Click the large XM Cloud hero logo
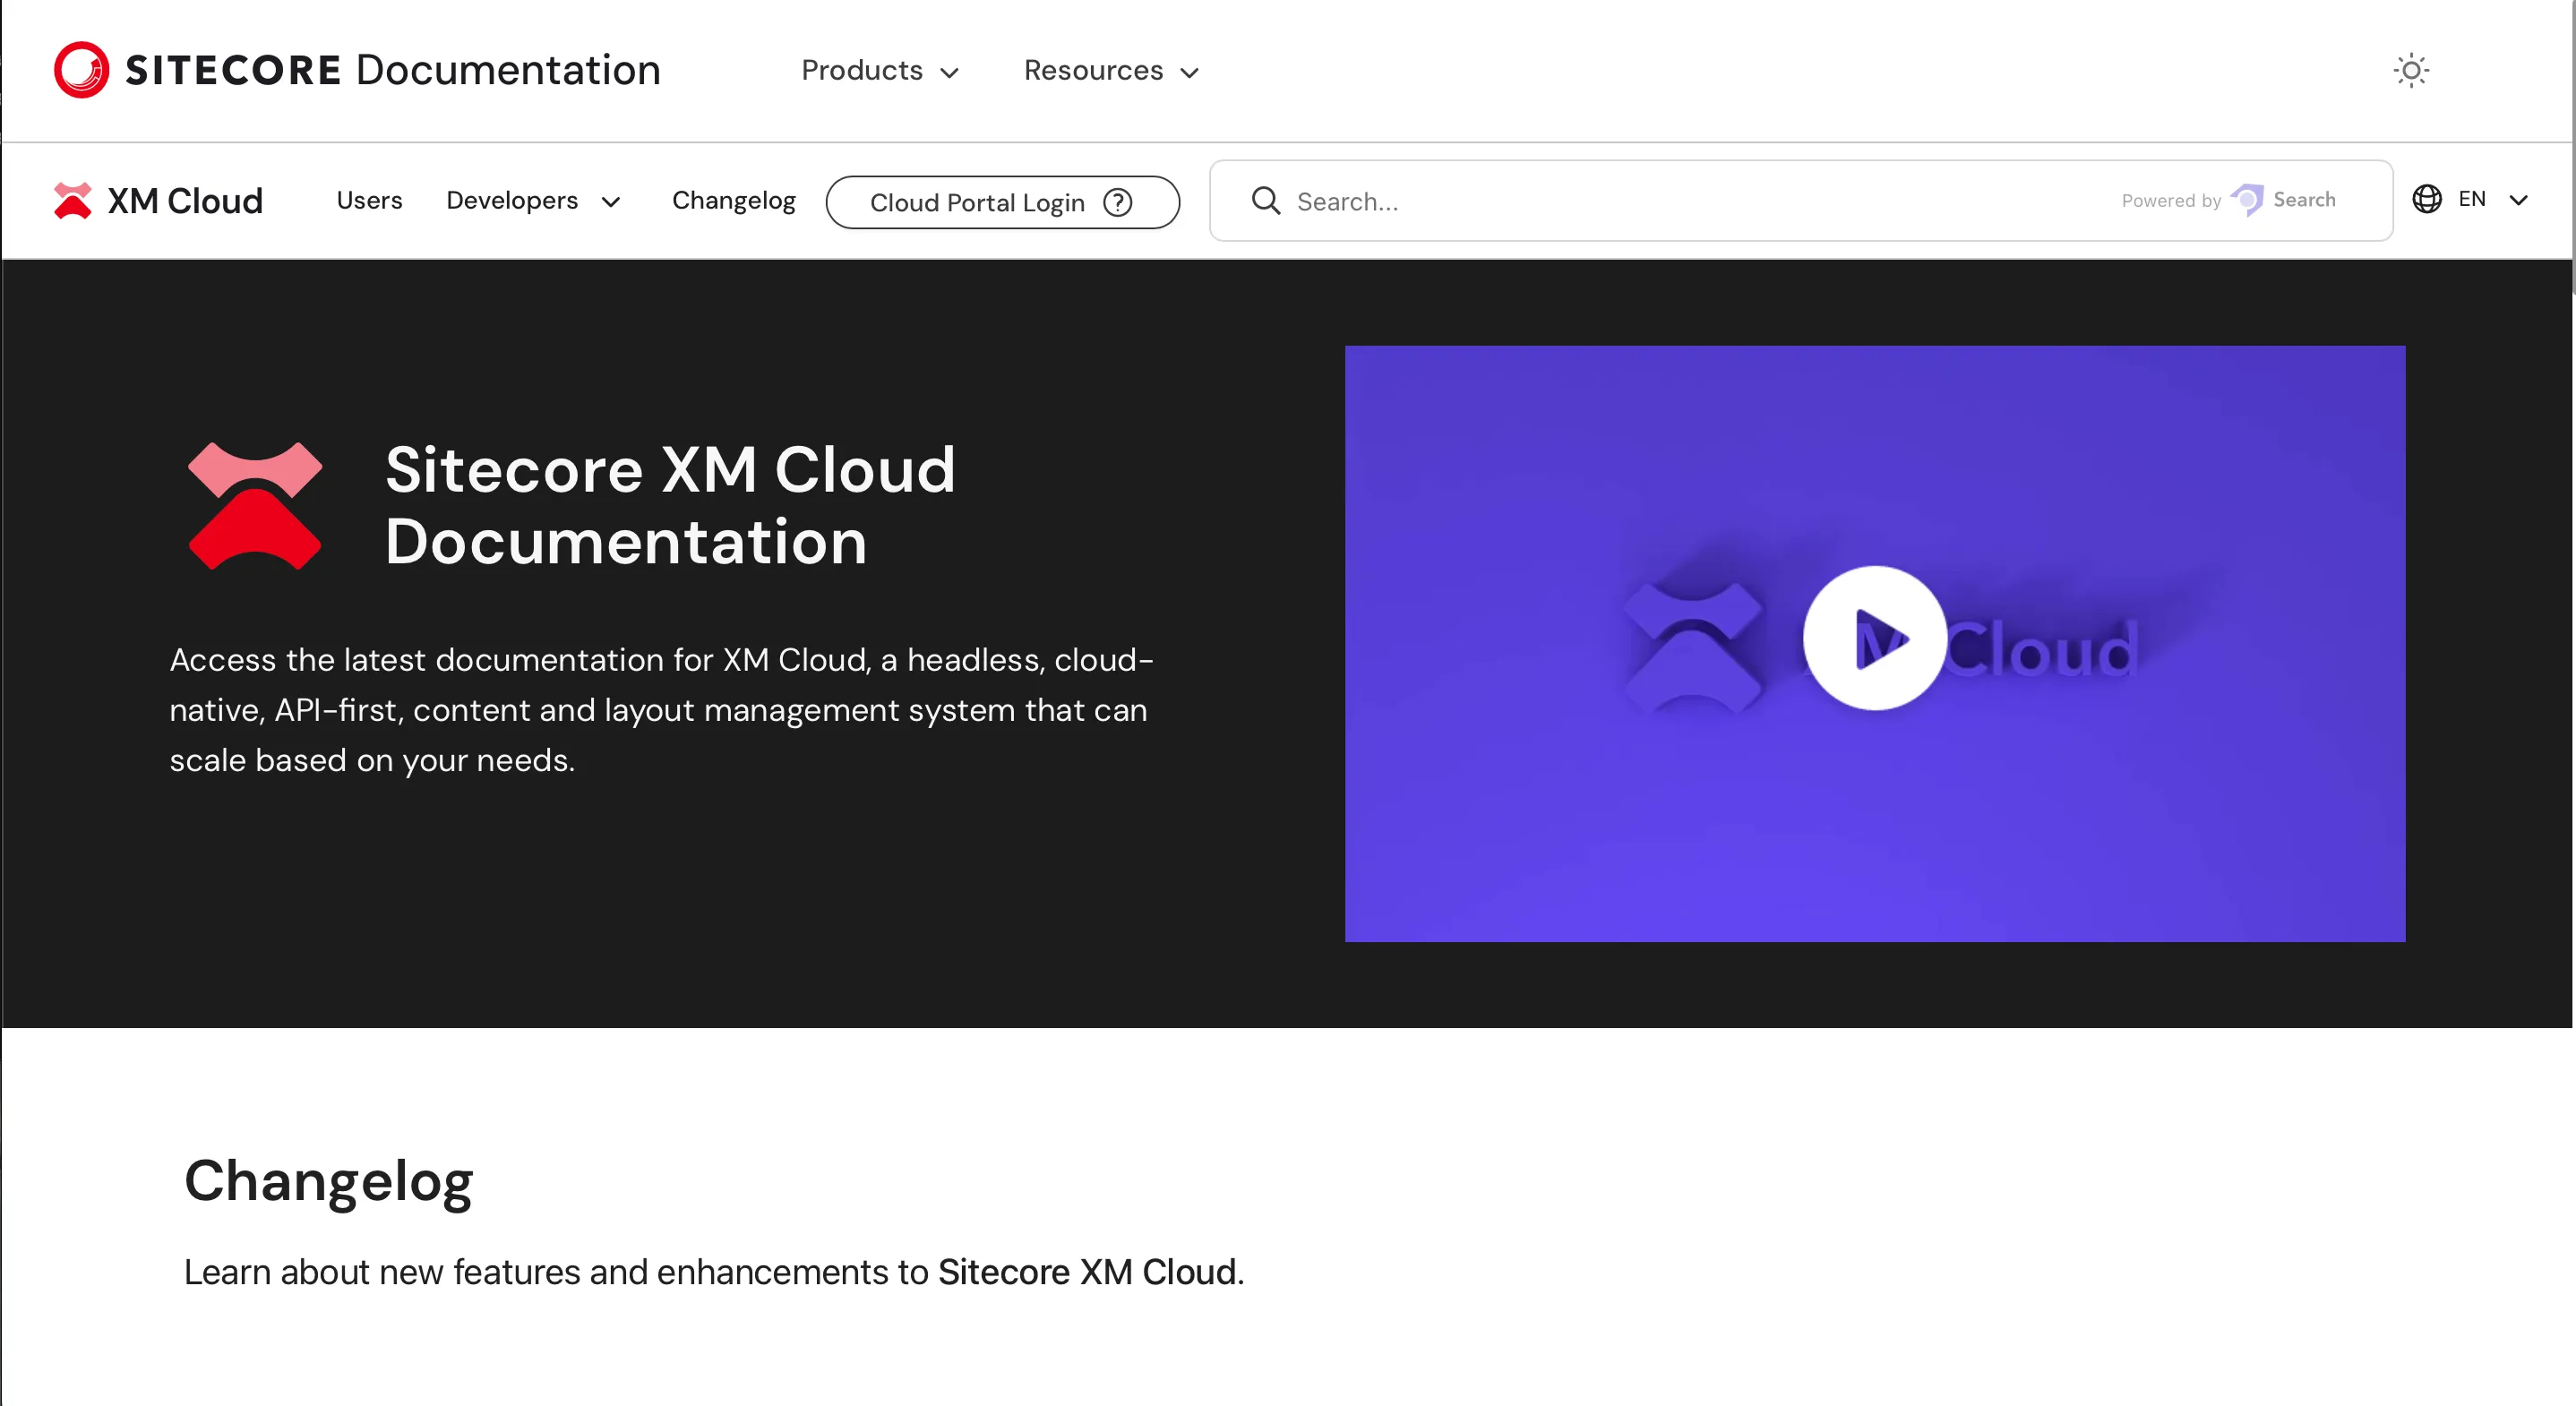The height and width of the screenshot is (1406, 2576). point(255,506)
